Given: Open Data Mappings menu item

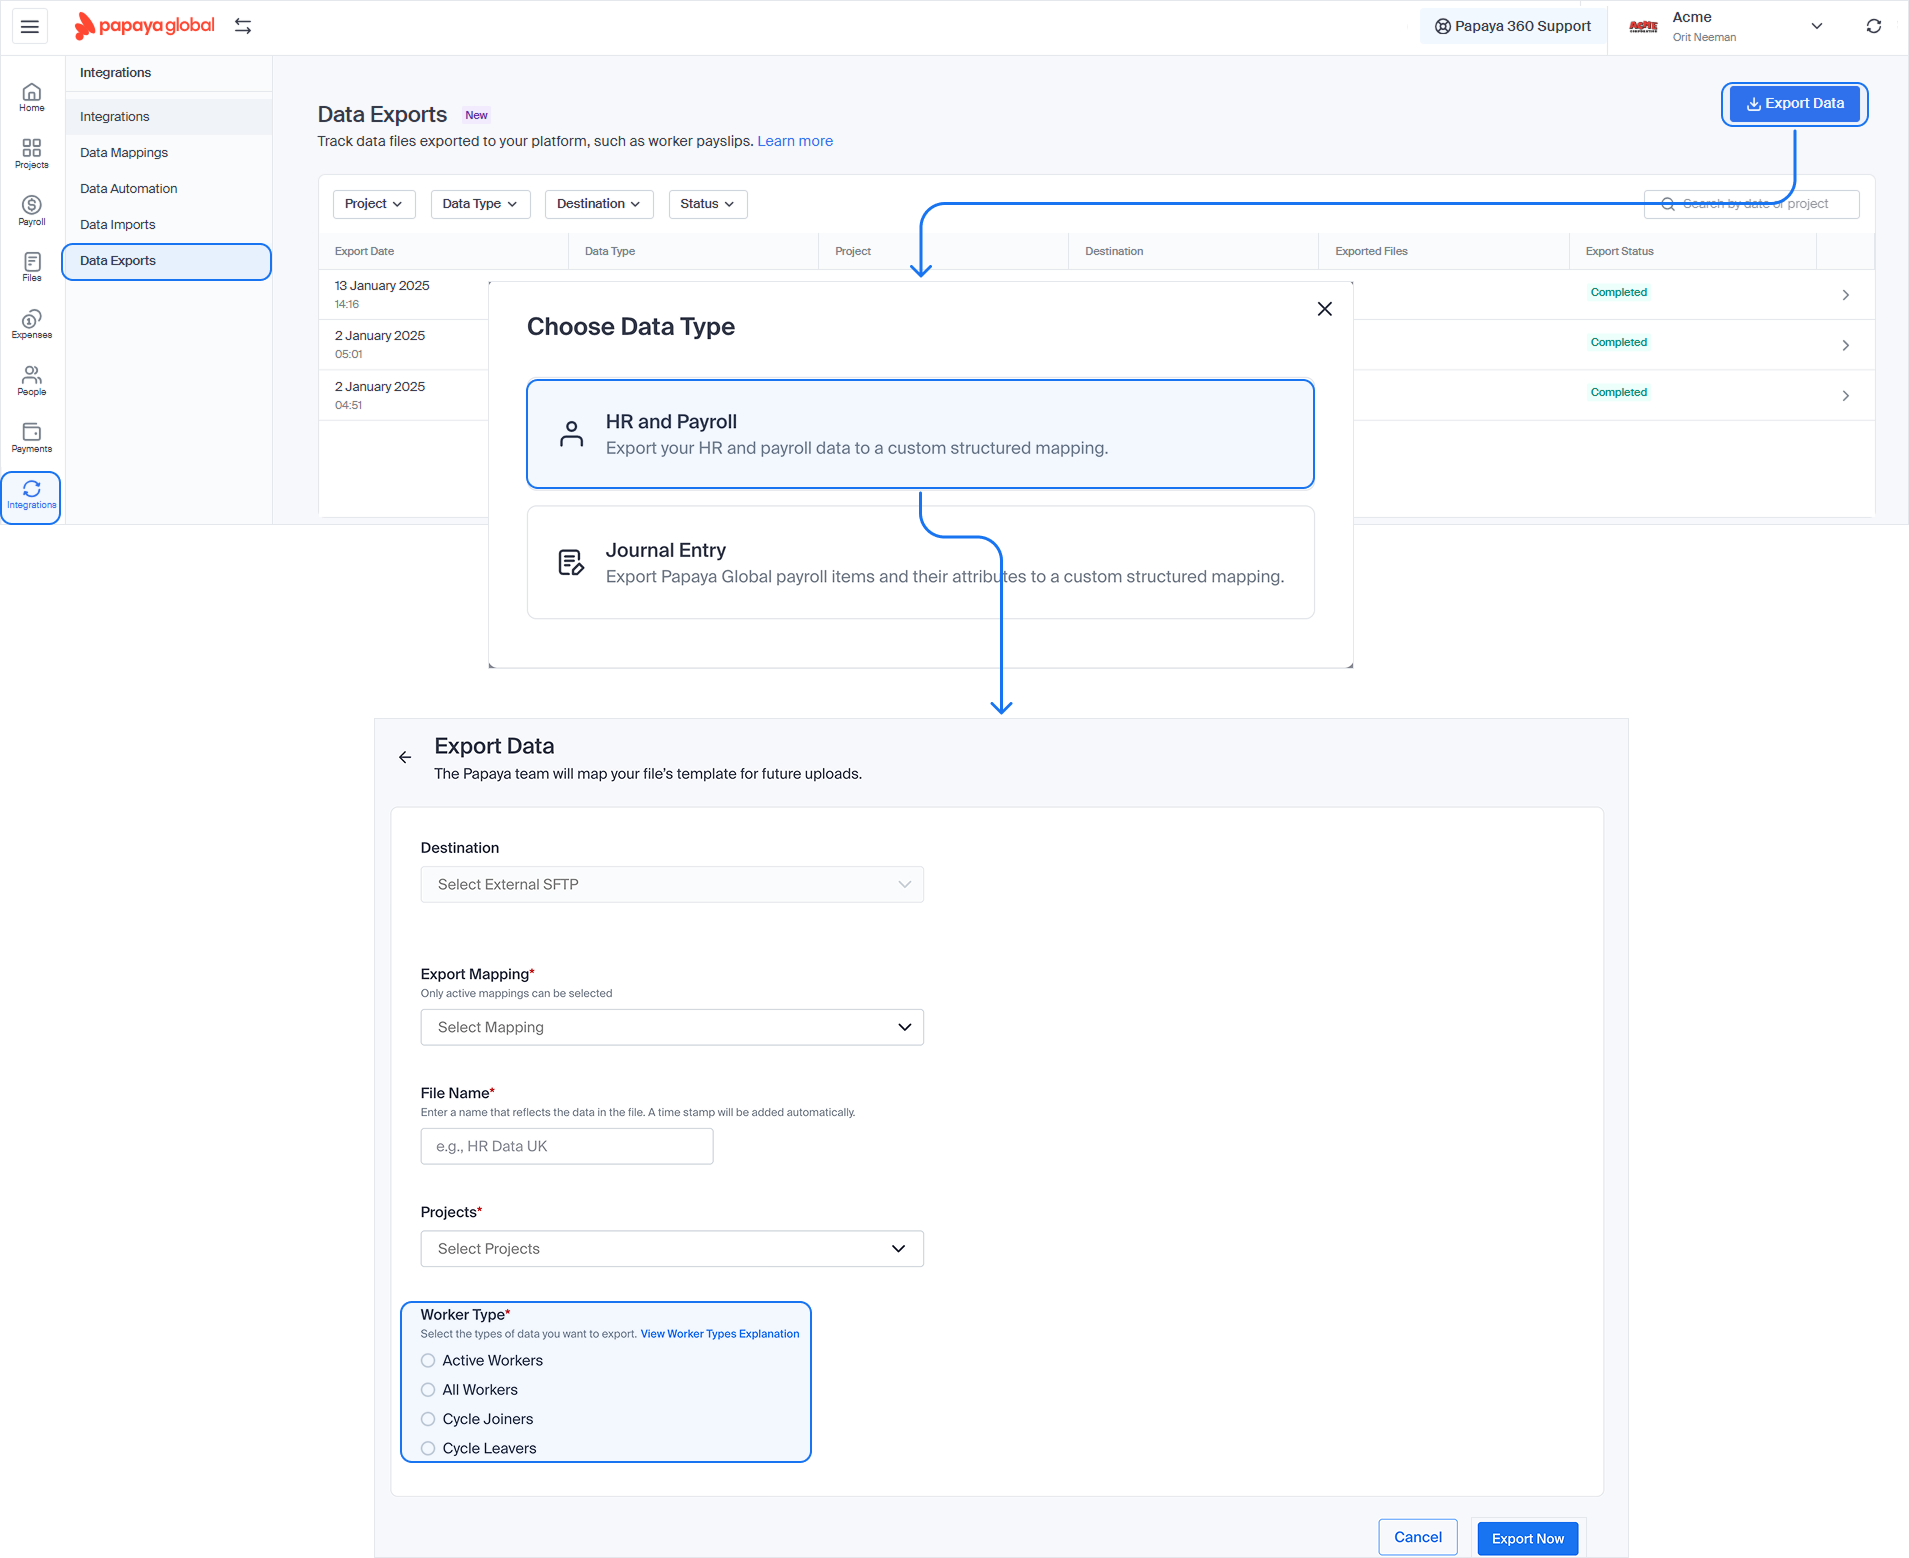Looking at the screenshot, I should 168,153.
